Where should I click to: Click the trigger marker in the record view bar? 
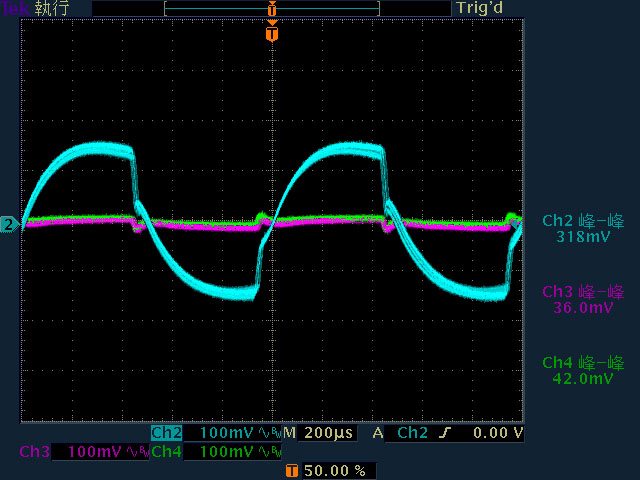pyautogui.click(x=272, y=8)
